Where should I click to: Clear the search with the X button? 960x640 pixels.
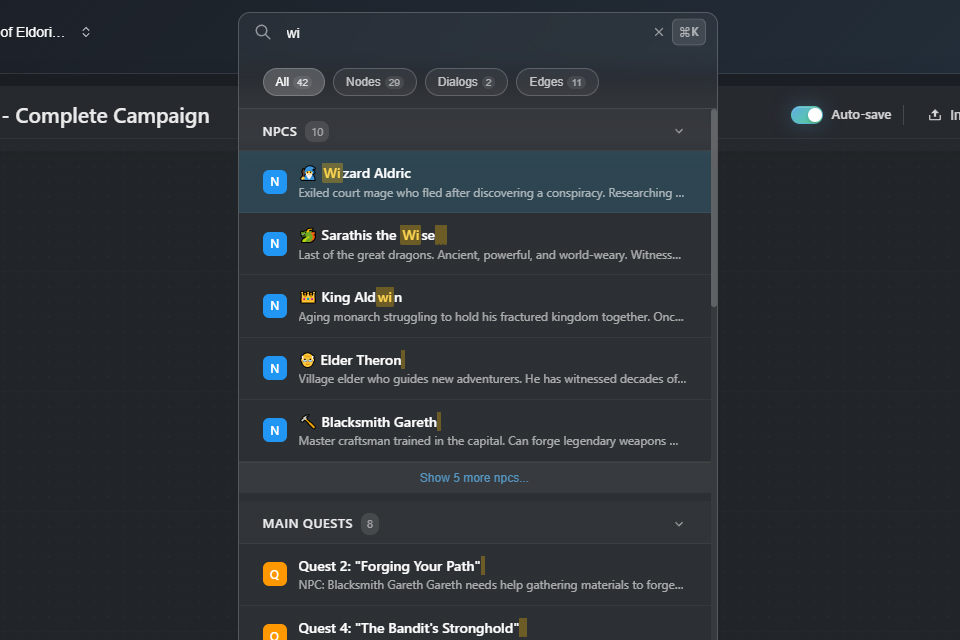(659, 32)
